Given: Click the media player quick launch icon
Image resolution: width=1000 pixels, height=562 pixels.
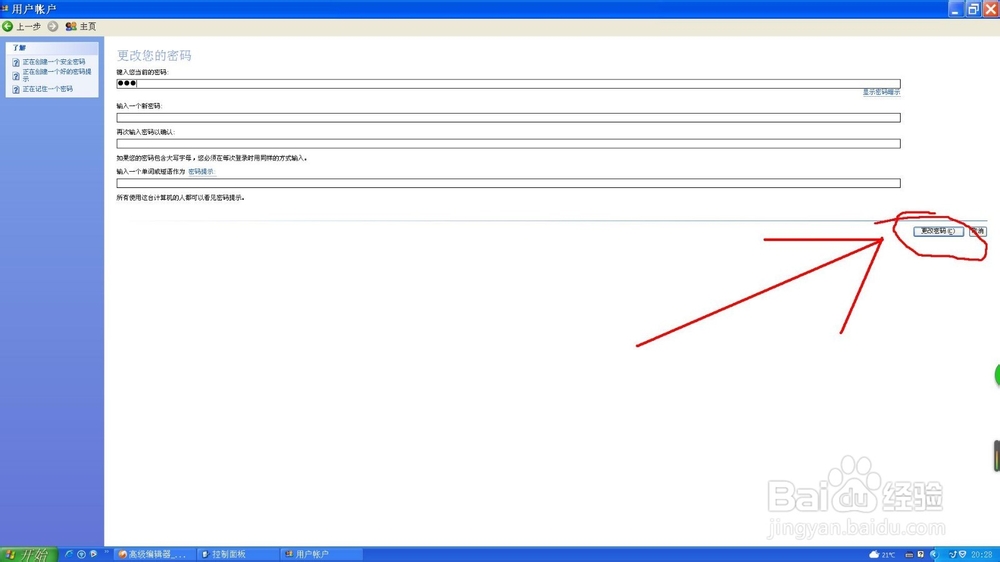Looking at the screenshot, I should (93, 554).
